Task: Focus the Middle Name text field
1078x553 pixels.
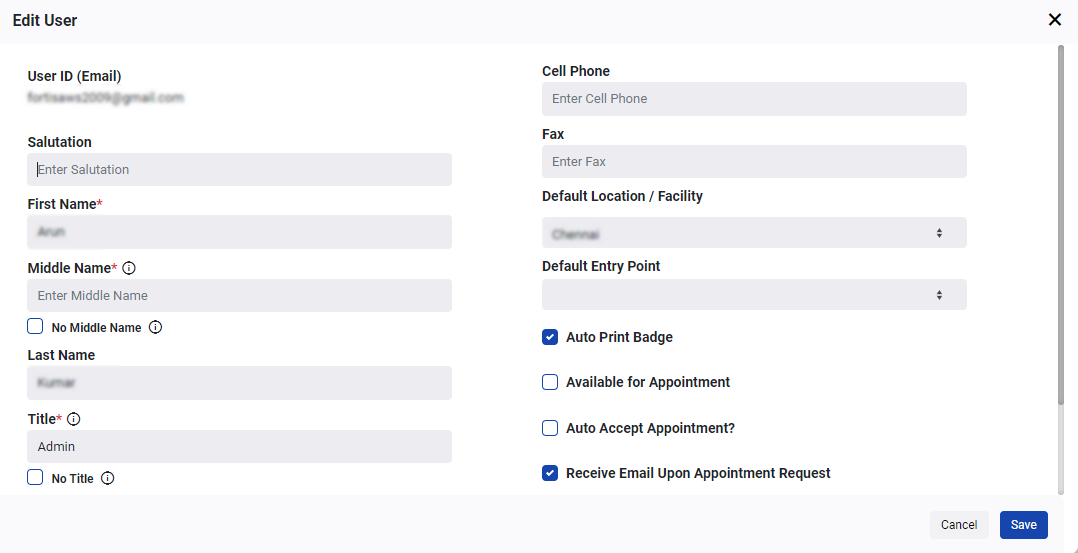Action: click(x=239, y=295)
